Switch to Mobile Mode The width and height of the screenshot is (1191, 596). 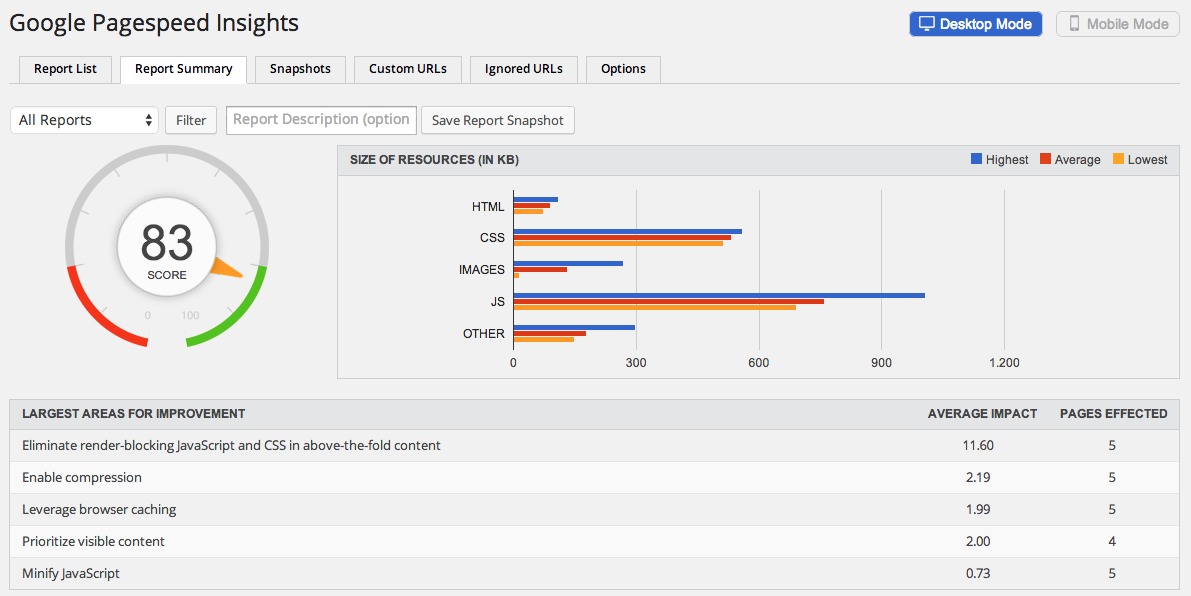[1118, 24]
